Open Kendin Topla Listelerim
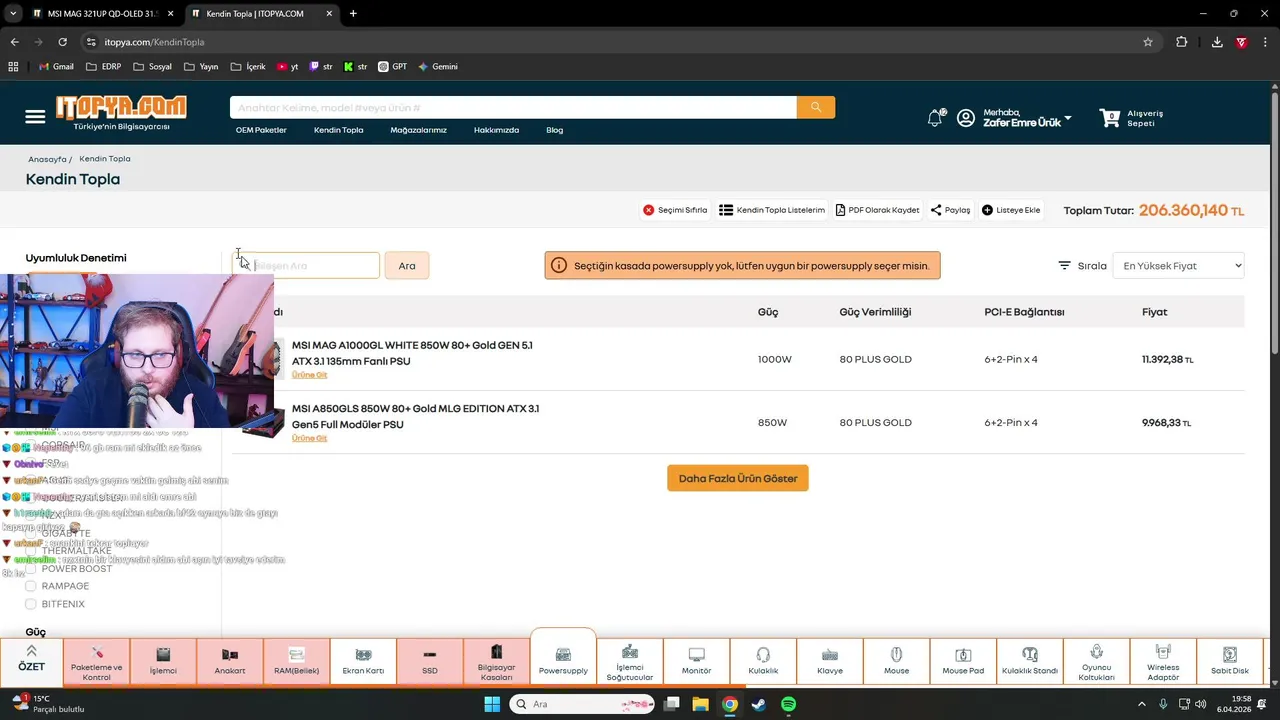1280x720 pixels. [x=772, y=210]
